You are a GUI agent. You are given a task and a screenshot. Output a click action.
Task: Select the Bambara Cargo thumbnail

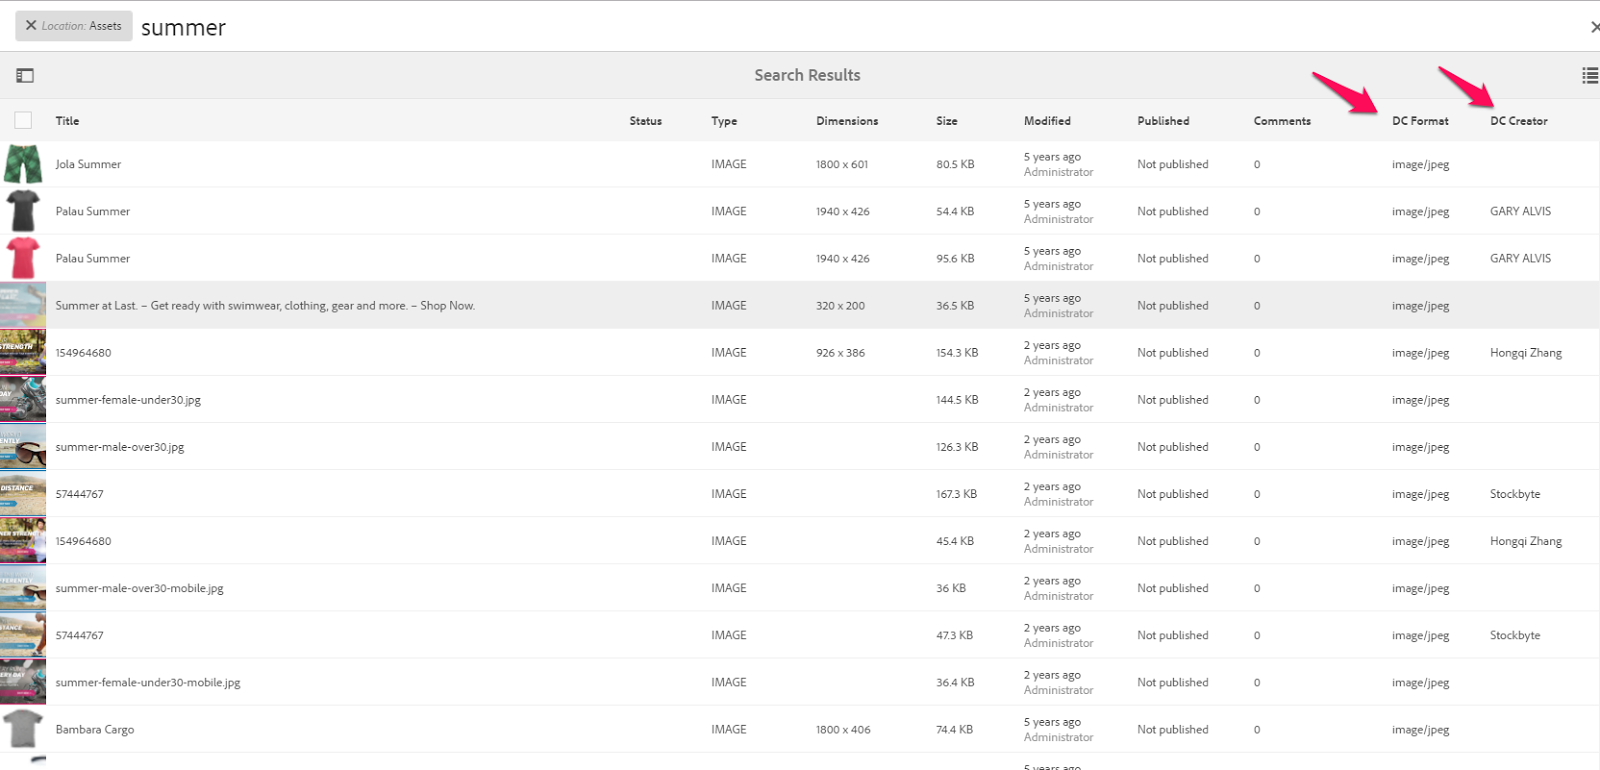point(23,729)
